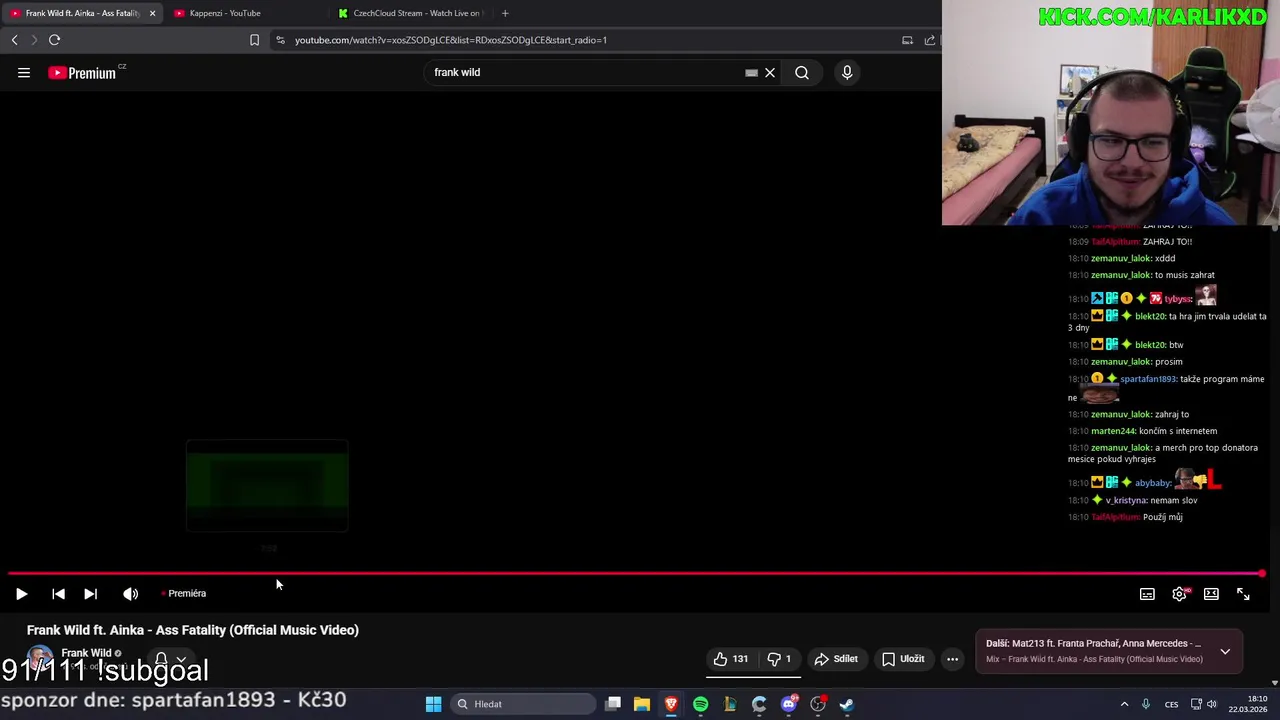The height and width of the screenshot is (720, 1280).
Task: Switch to CzechCloud Stream tab
Action: [x=410, y=13]
